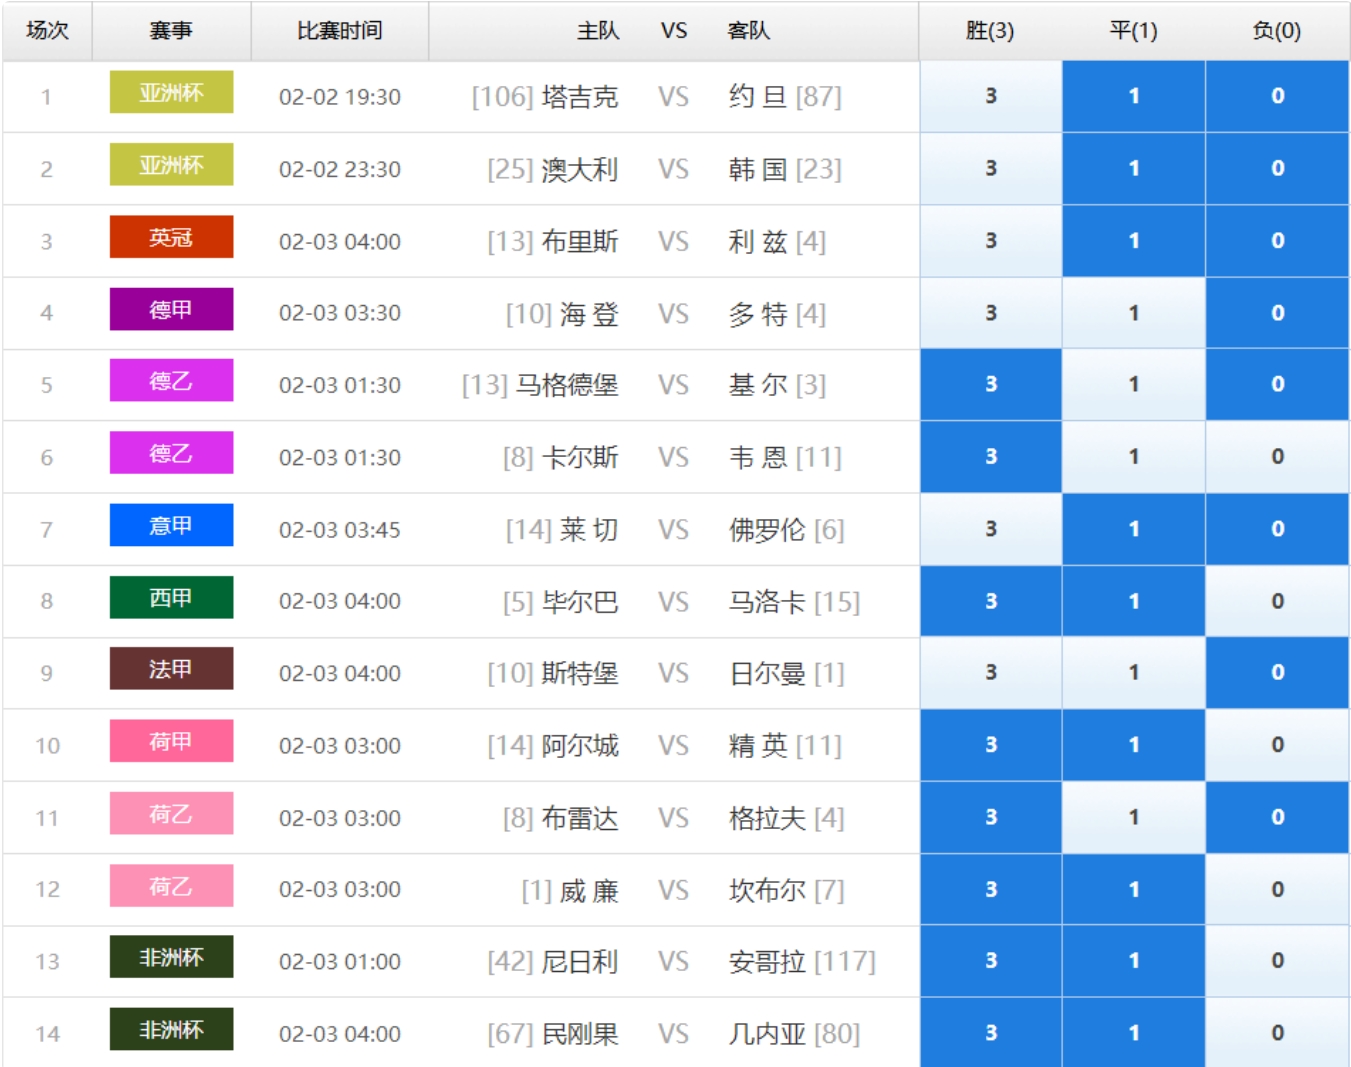The image size is (1351, 1067).
Task: Toggle draw (1) for 毕尔巴 vs 马洛卡
Action: click(1134, 601)
